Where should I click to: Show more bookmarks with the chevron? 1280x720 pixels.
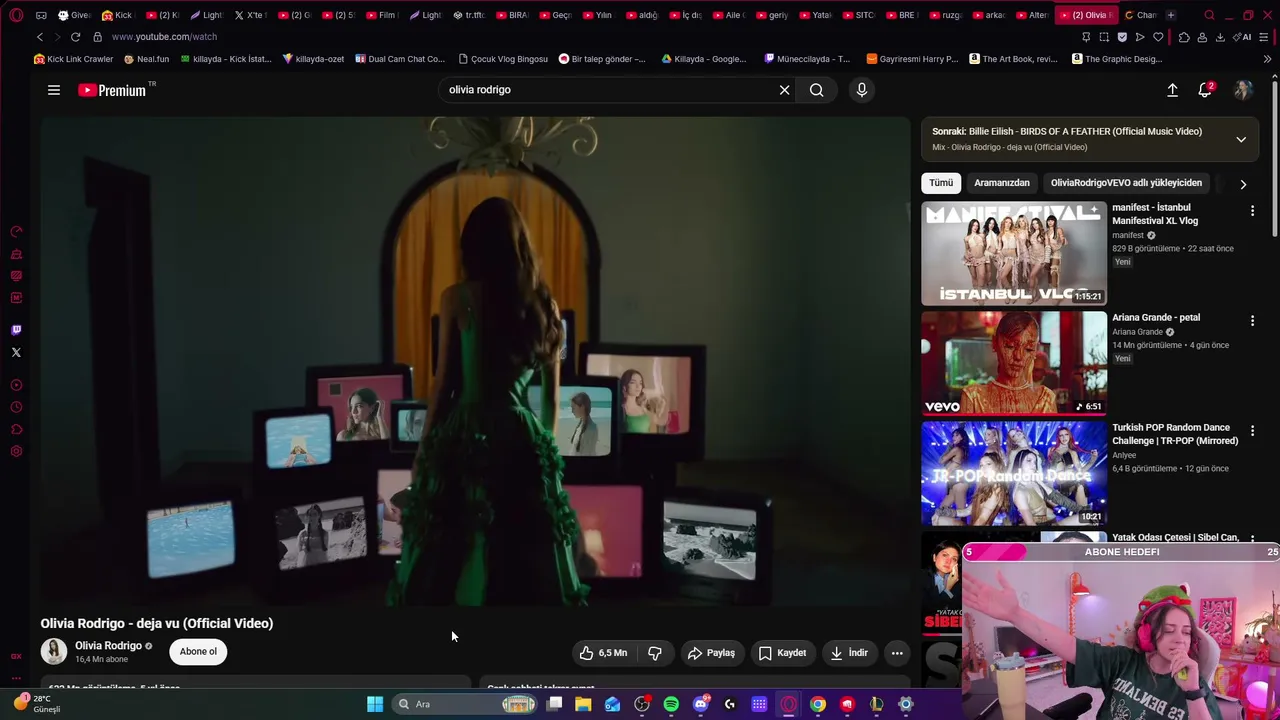pyautogui.click(x=1267, y=59)
